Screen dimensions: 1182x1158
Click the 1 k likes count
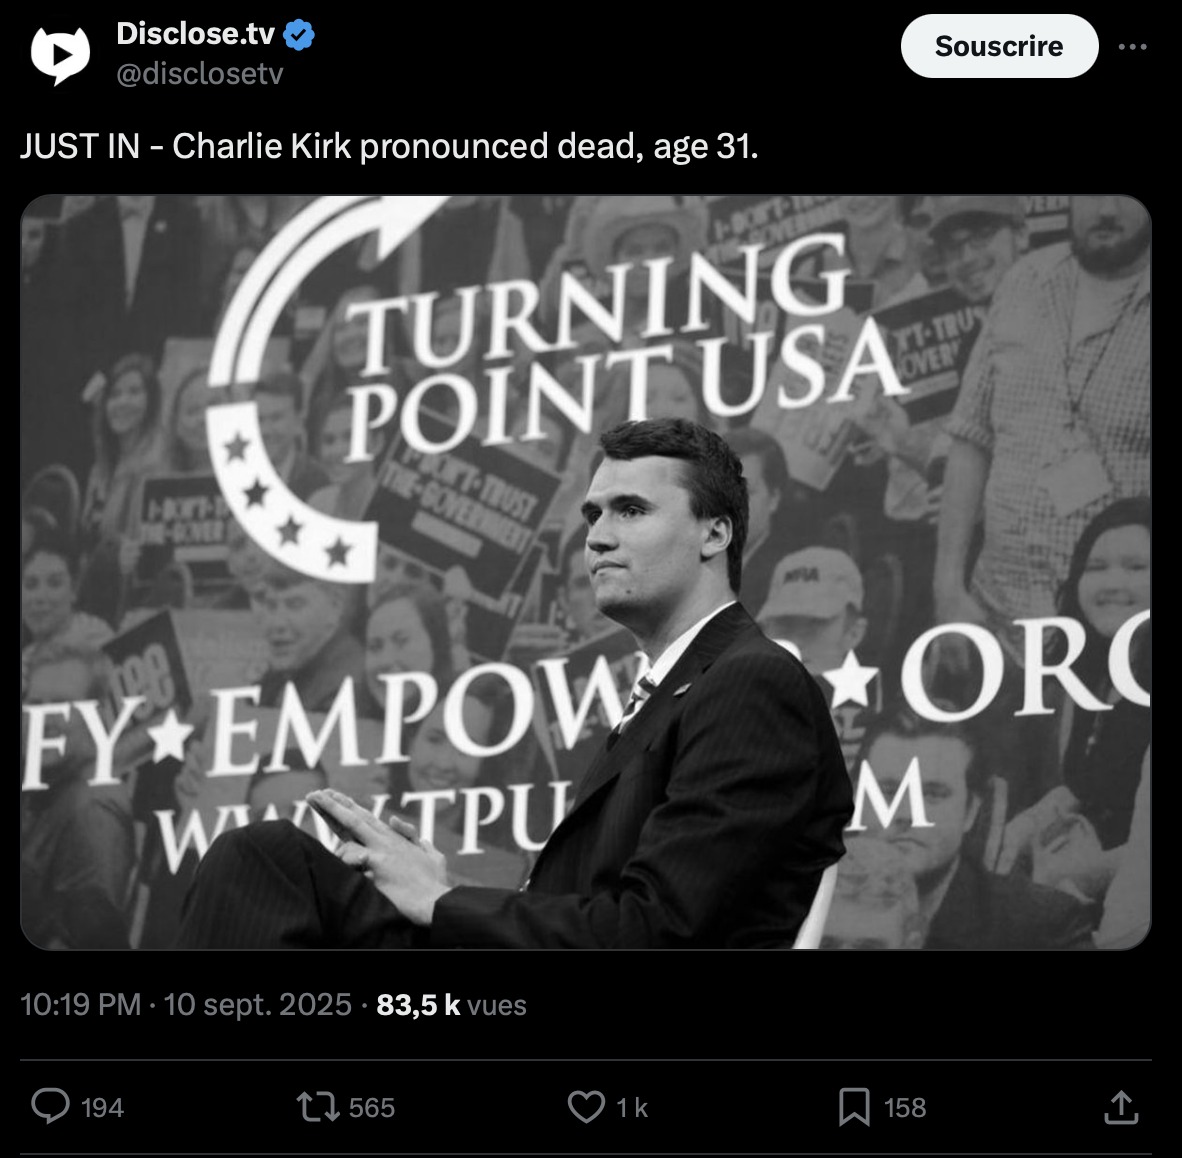tap(632, 1108)
